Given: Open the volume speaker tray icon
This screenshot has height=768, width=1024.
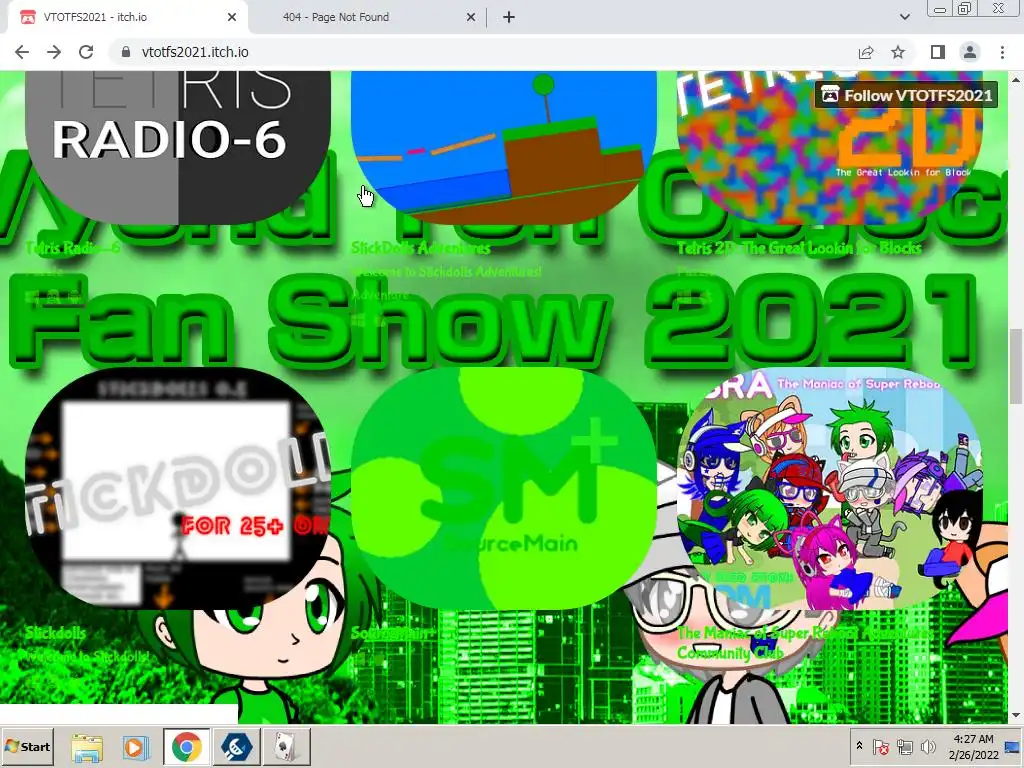Looking at the screenshot, I should pyautogui.click(x=928, y=746).
